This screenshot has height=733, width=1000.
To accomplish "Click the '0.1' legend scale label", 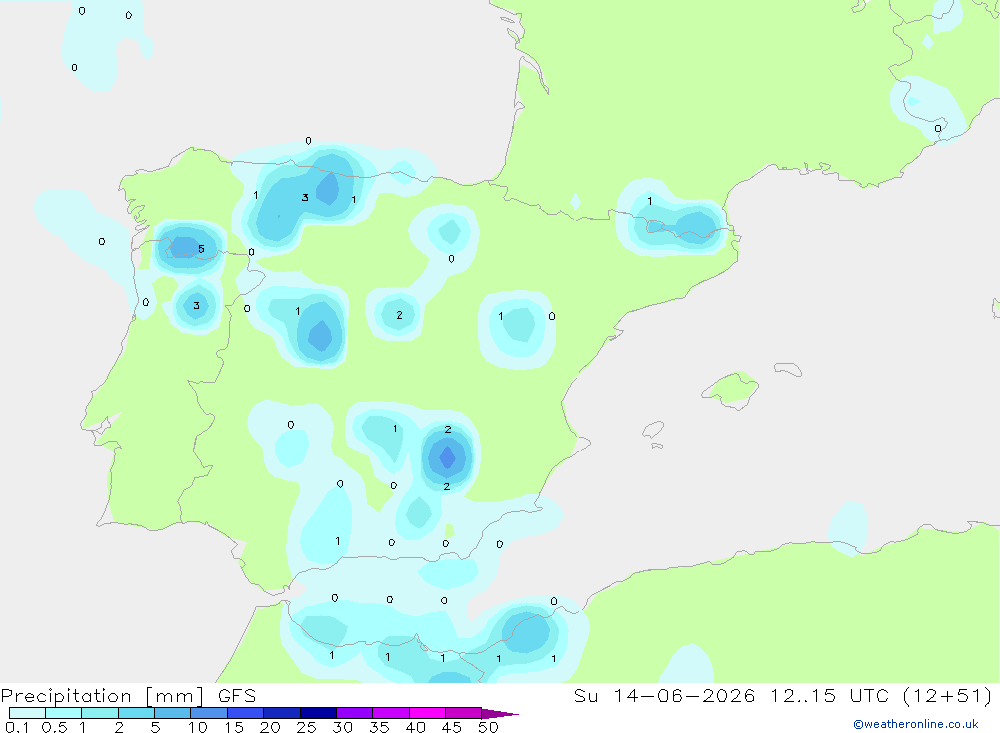I will (x=17, y=727).
